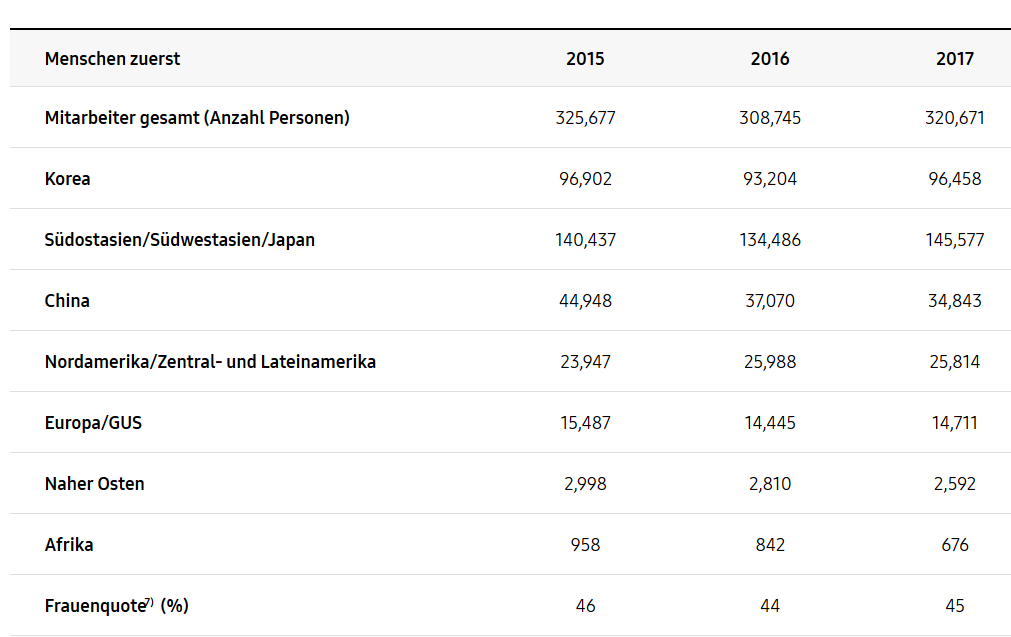Click the 2015 Afrika value 958
Screen dimensions: 1011x637
585,545
